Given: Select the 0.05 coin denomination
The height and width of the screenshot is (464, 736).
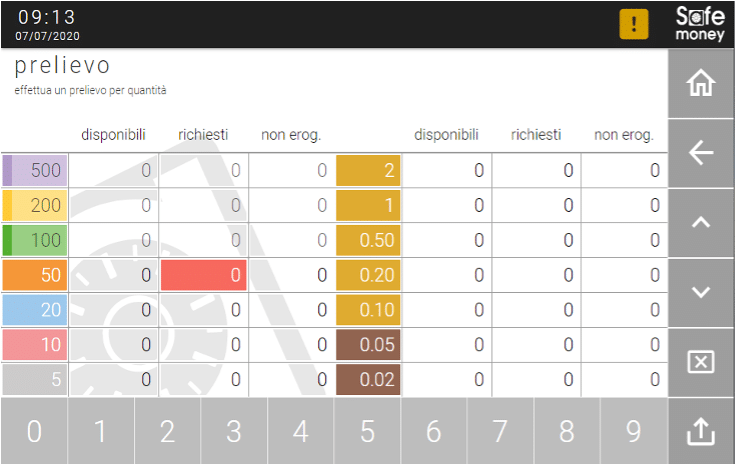Looking at the screenshot, I should (x=368, y=345).
